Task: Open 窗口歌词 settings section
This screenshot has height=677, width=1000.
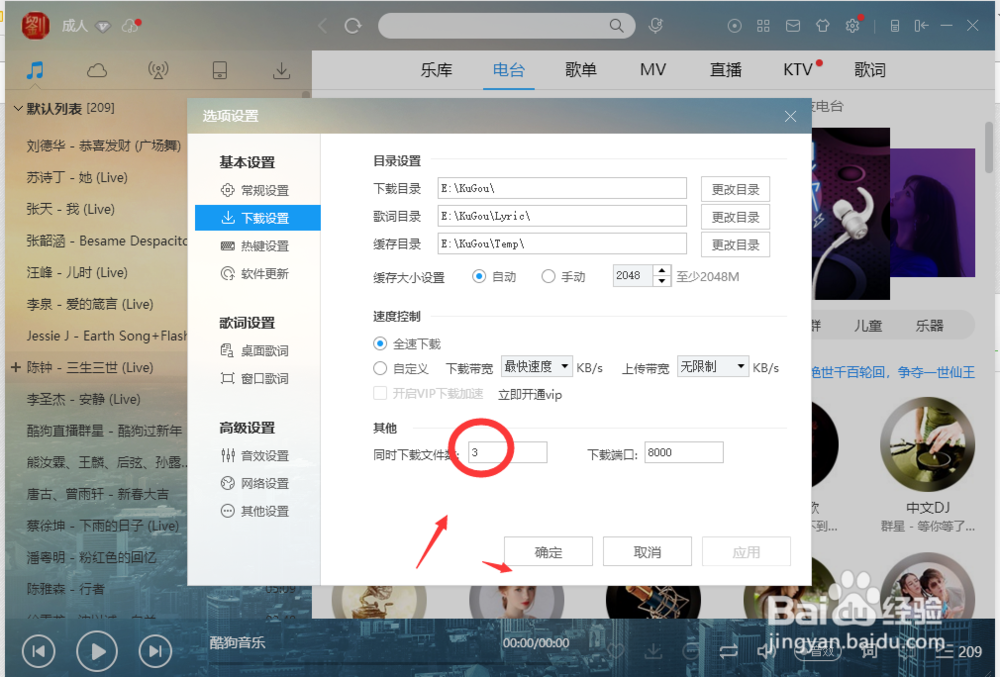Action: pos(255,379)
